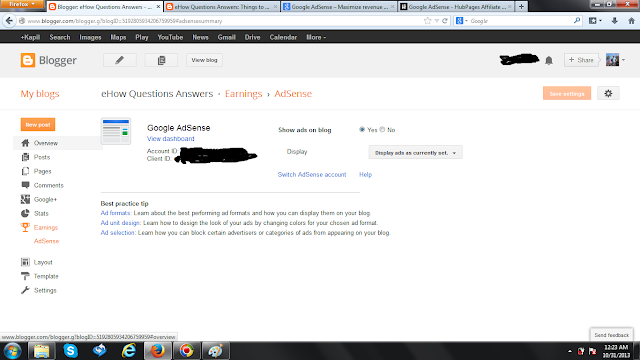
Task: Open the View dashboard link
Action: tap(171, 139)
